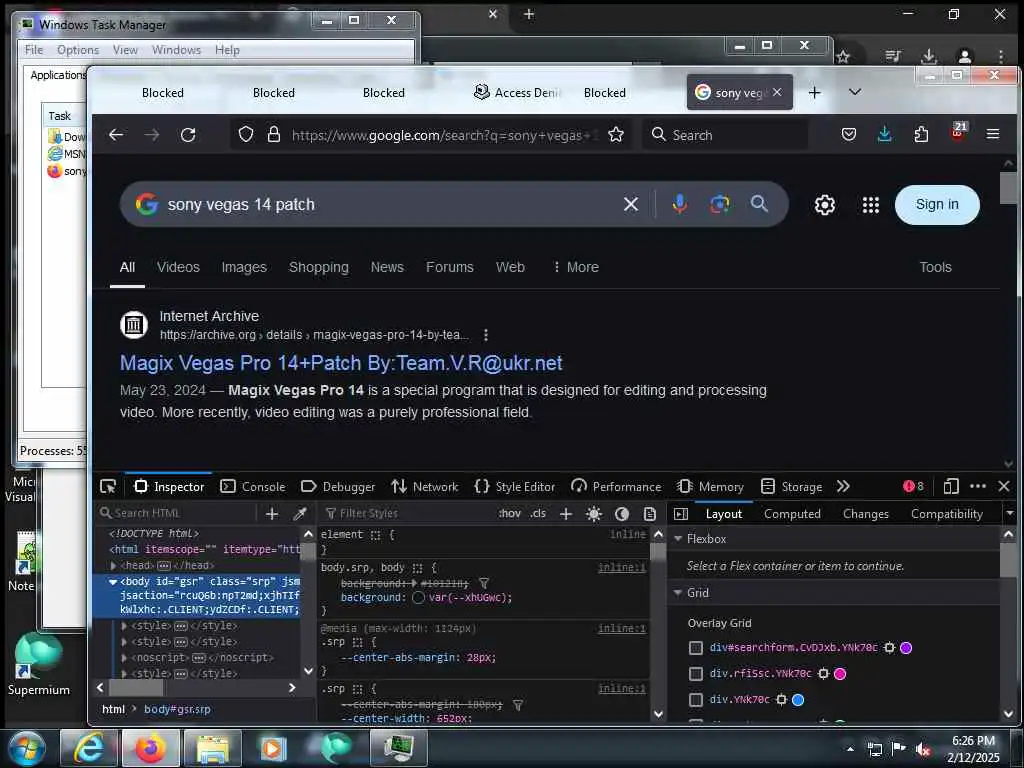Screen dimensions: 1024x768
Task: Enable grid overlay for div.YNk70c
Action: 696,699
